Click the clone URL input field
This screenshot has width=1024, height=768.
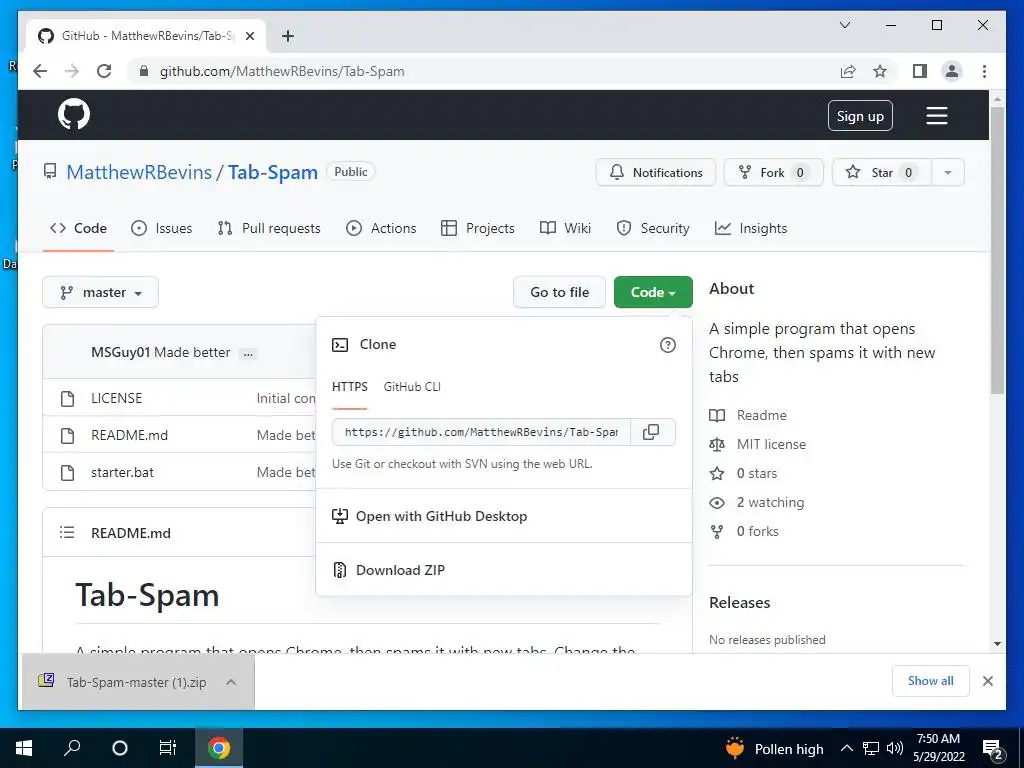(x=481, y=432)
